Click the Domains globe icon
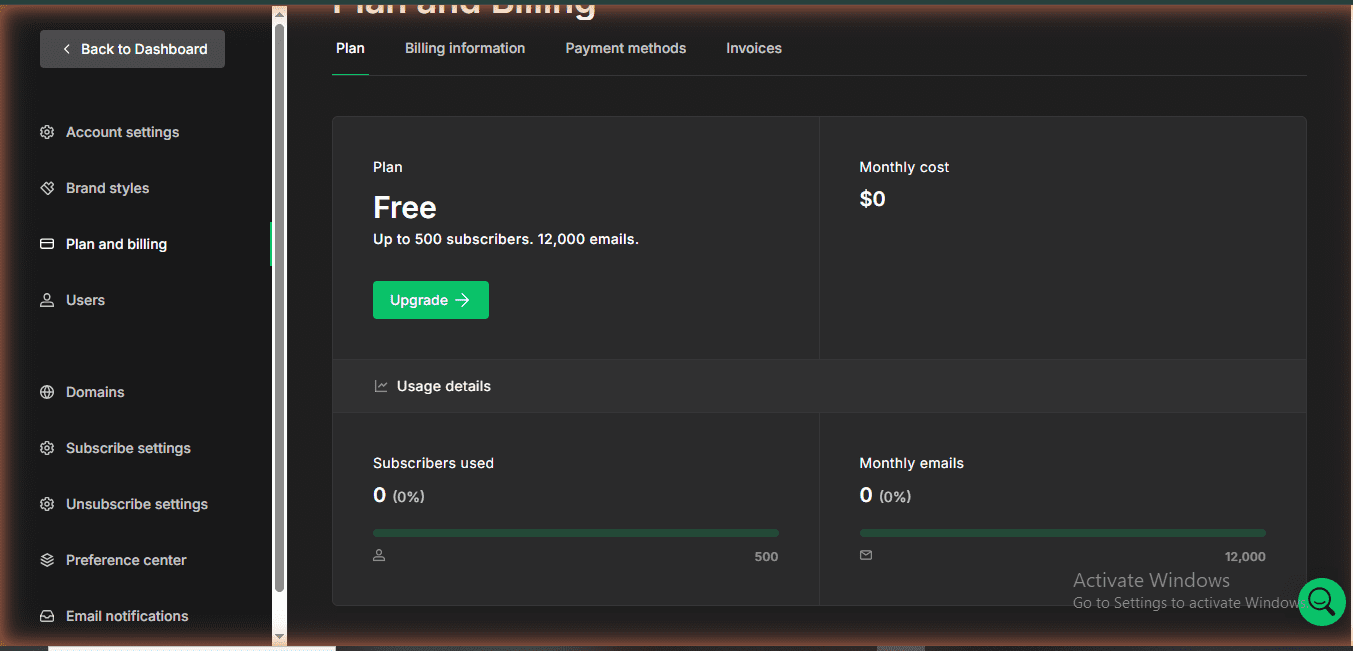1353x651 pixels. pos(47,392)
